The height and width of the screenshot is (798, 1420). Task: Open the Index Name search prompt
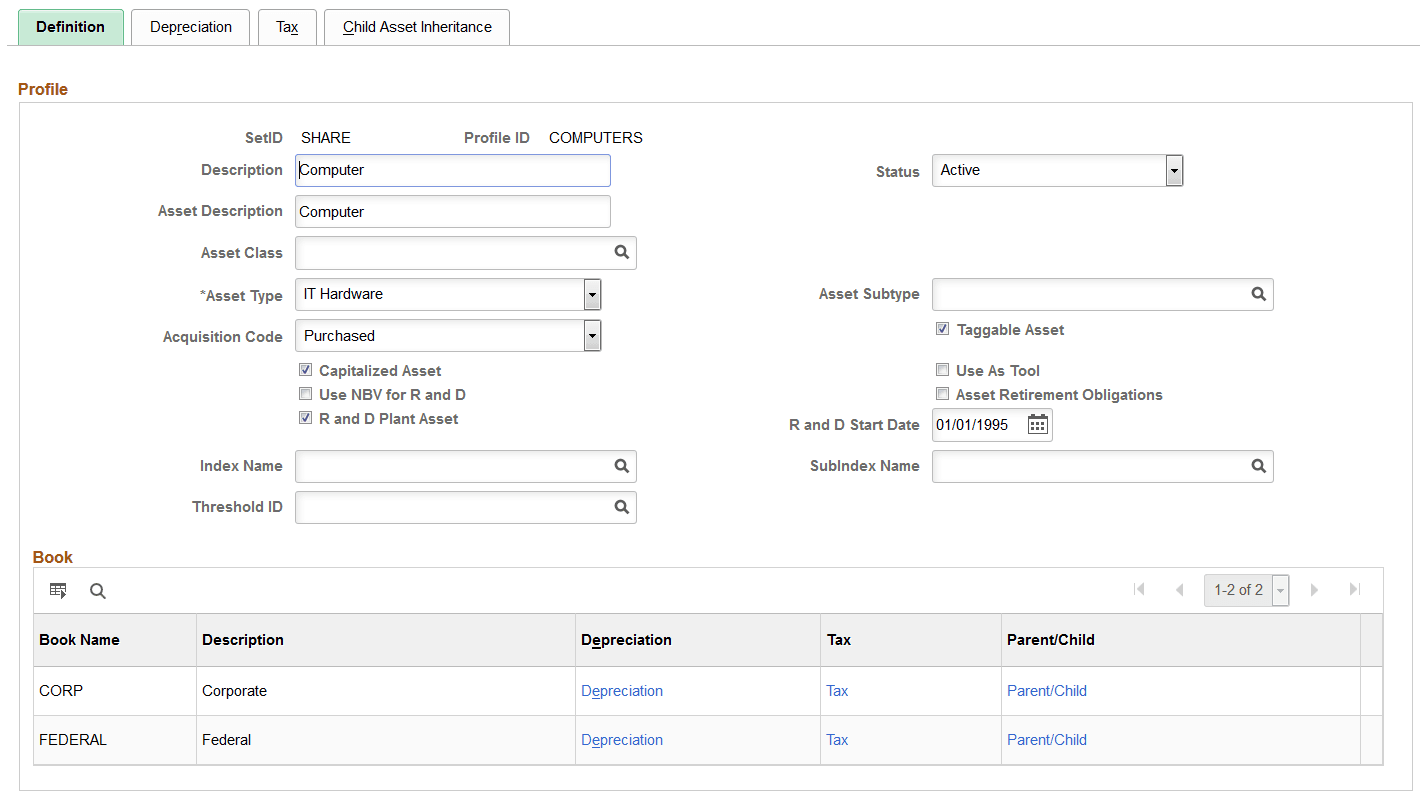click(x=622, y=466)
